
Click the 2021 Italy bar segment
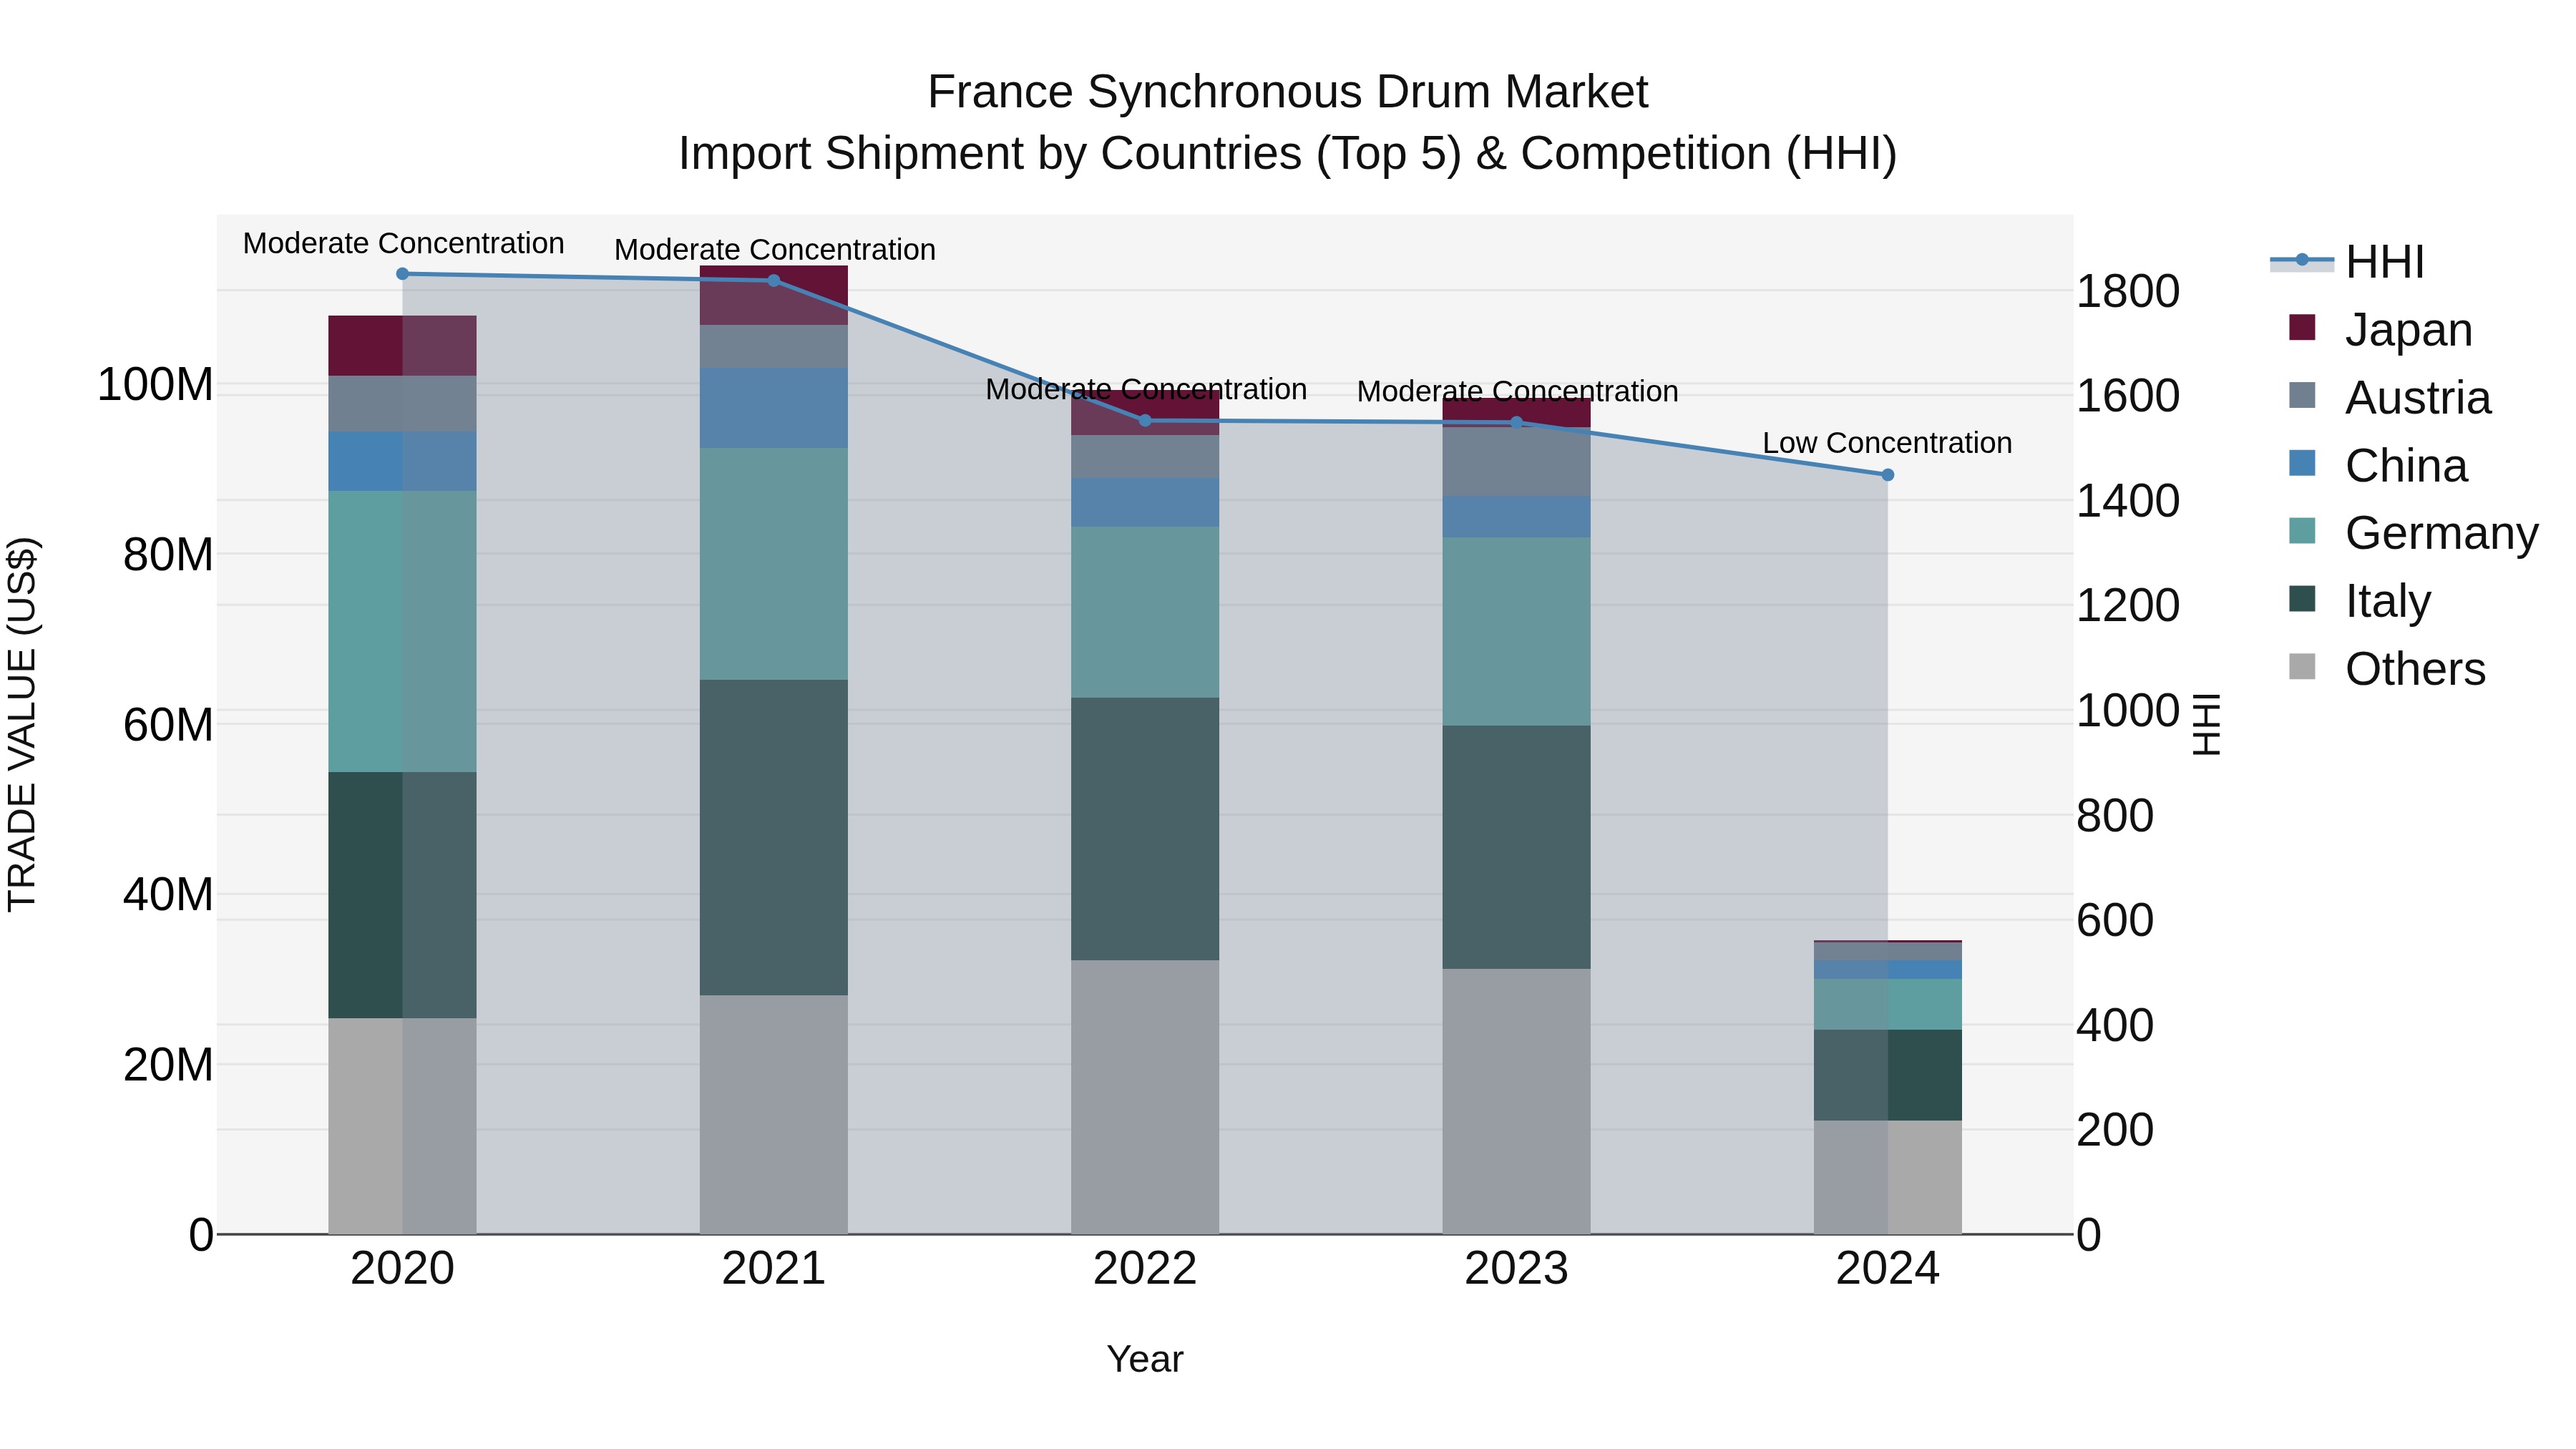click(773, 838)
